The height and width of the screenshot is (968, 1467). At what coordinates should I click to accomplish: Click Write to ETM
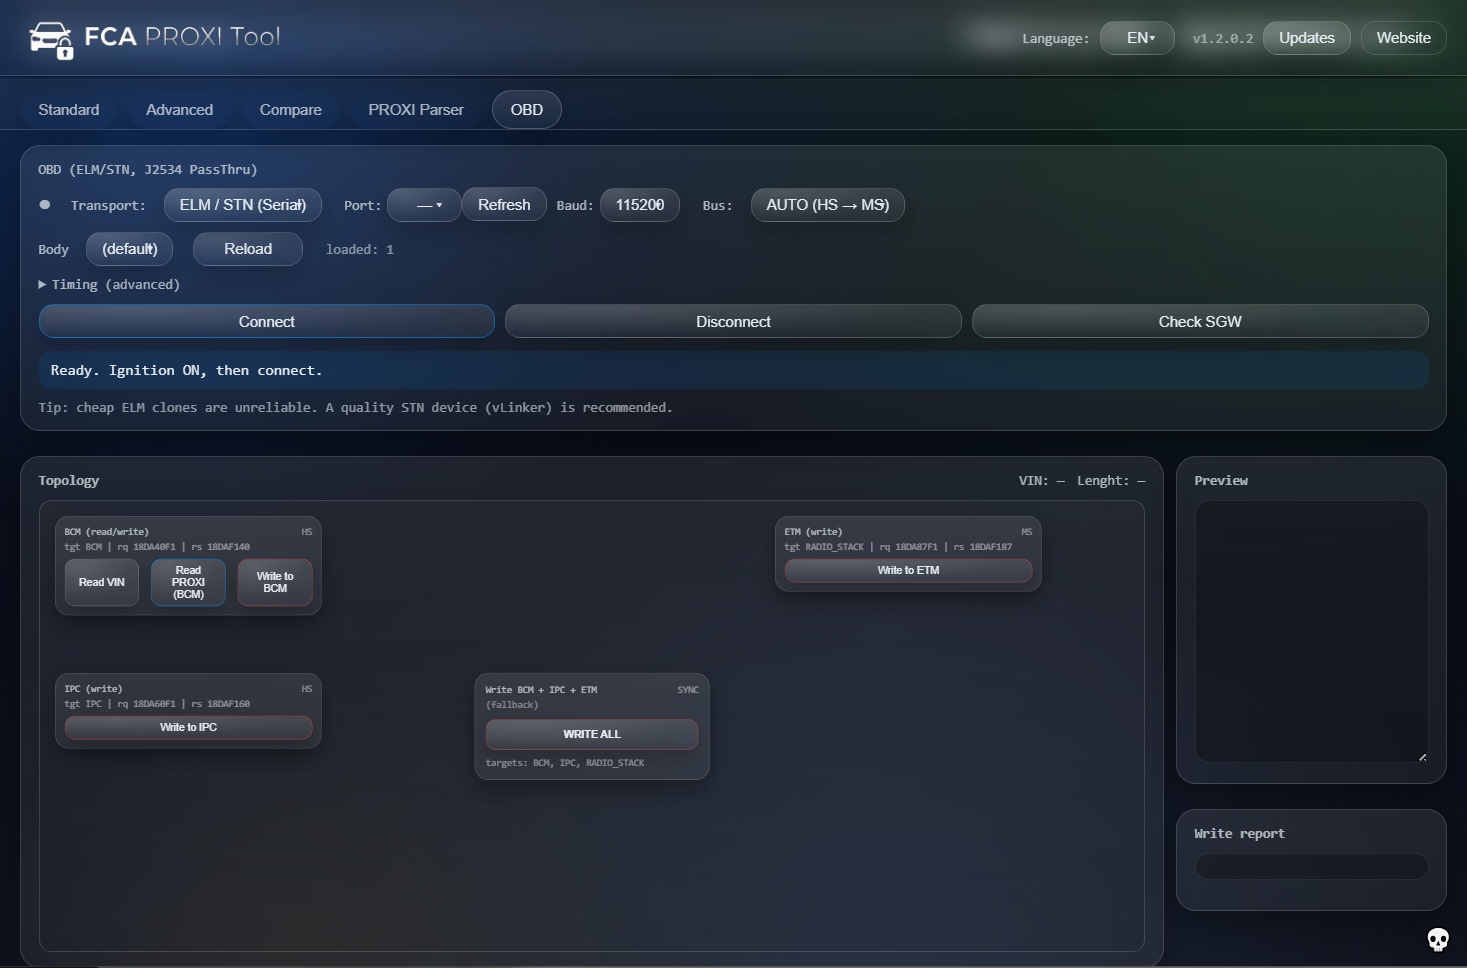pyautogui.click(x=907, y=569)
